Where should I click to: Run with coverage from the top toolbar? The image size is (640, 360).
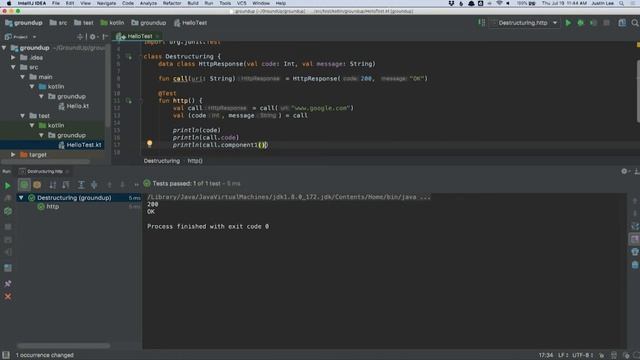coord(593,23)
